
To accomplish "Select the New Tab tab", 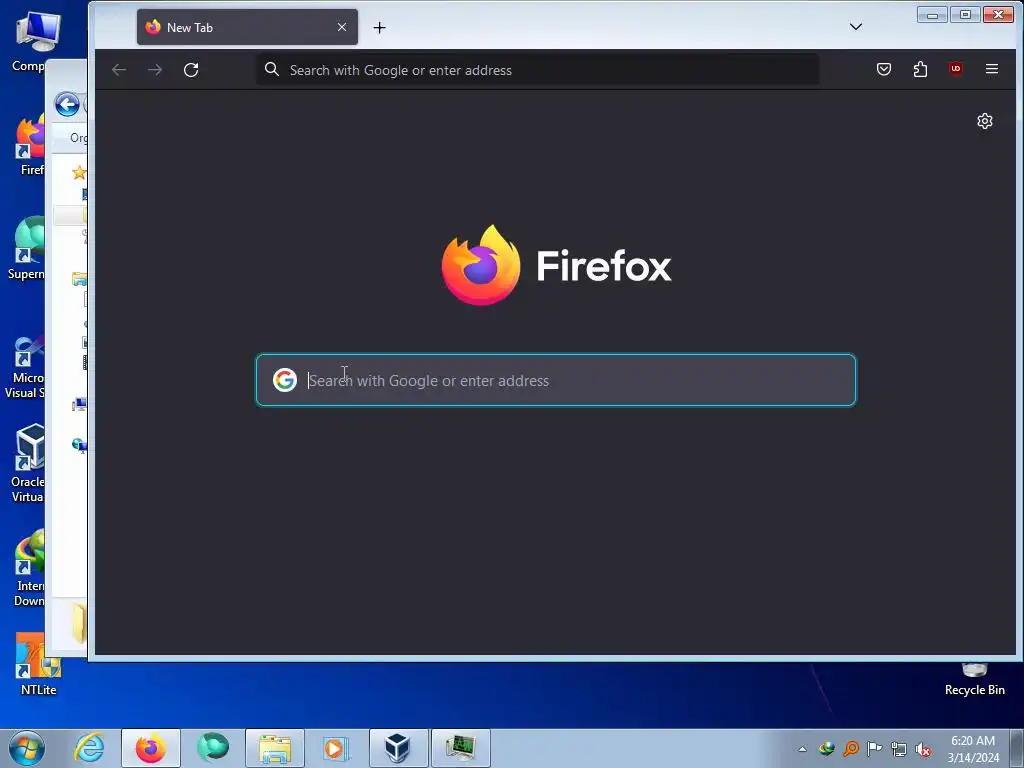I will 248,27.
